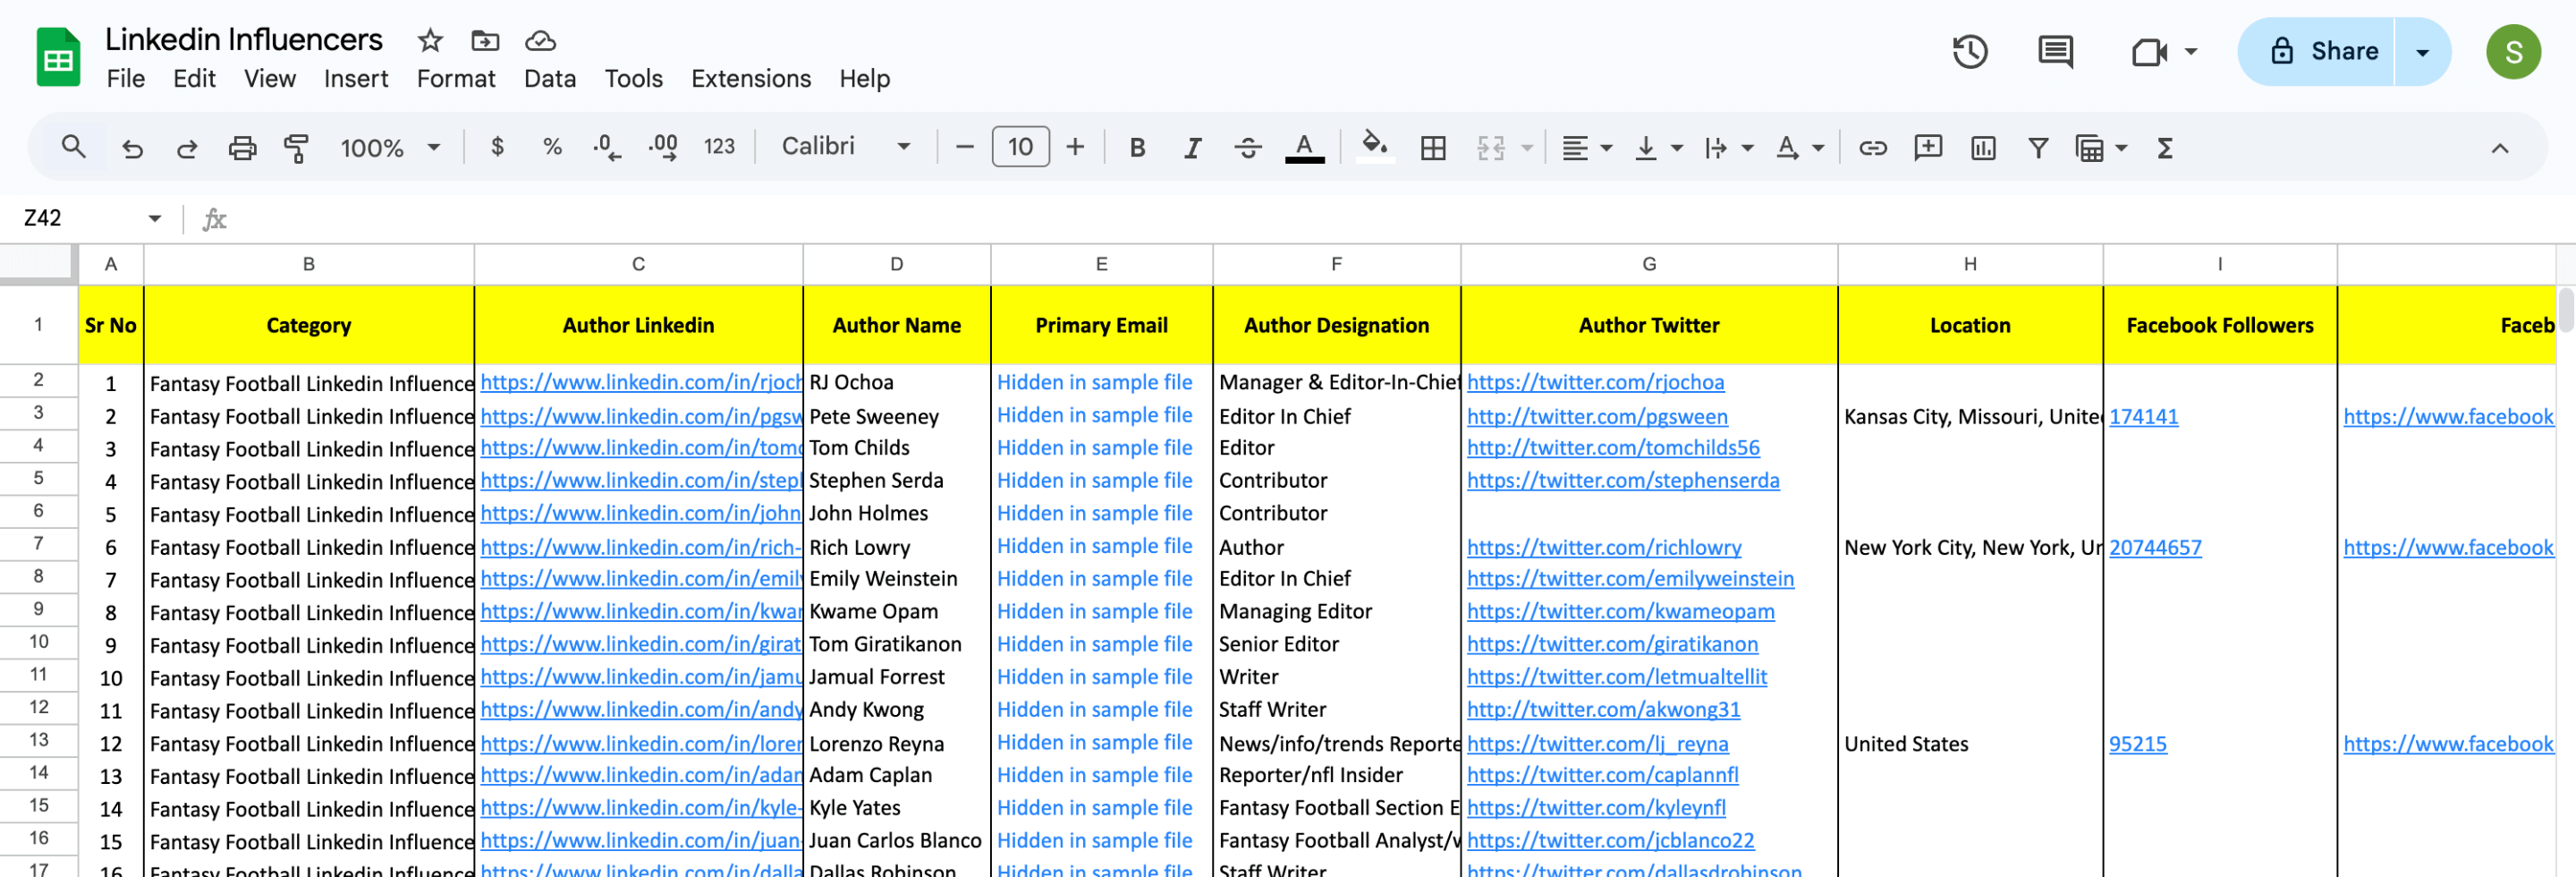The width and height of the screenshot is (2576, 877).
Task: Open the table views dropdown
Action: (2100, 148)
